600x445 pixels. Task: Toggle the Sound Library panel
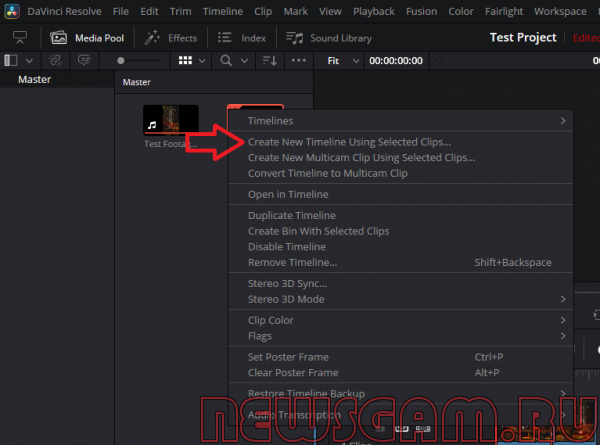[x=329, y=38]
